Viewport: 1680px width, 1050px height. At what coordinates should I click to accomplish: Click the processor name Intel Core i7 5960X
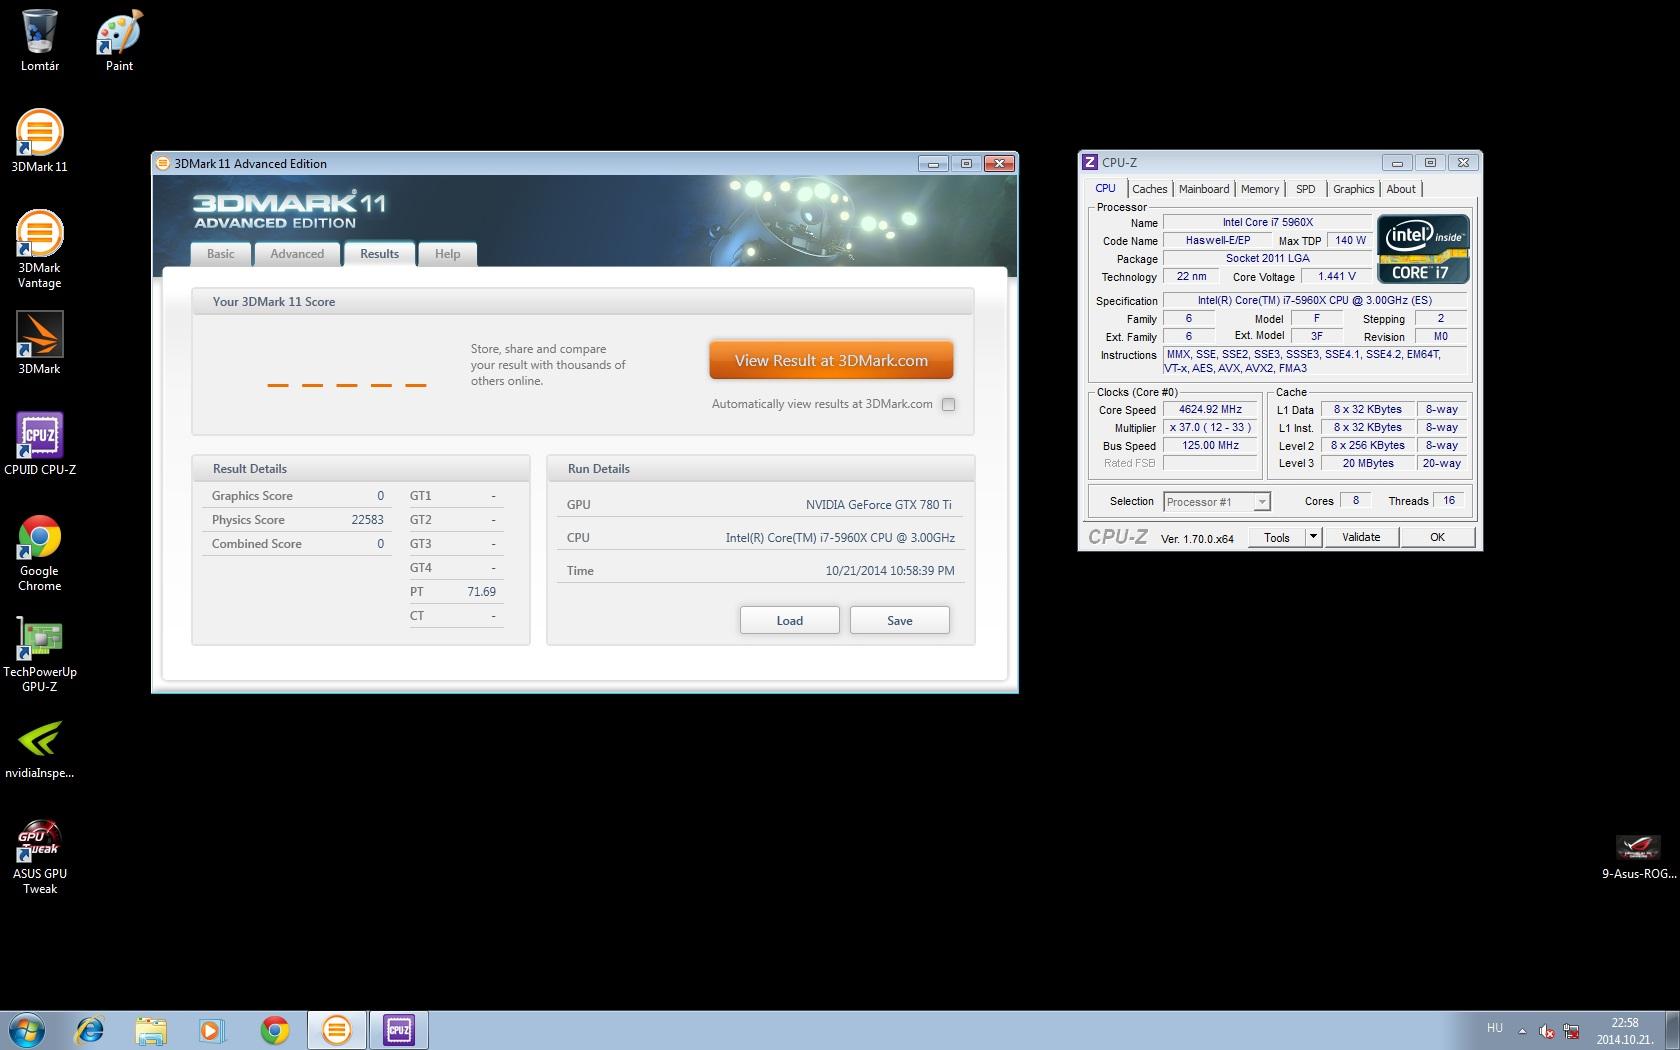[x=1268, y=222]
